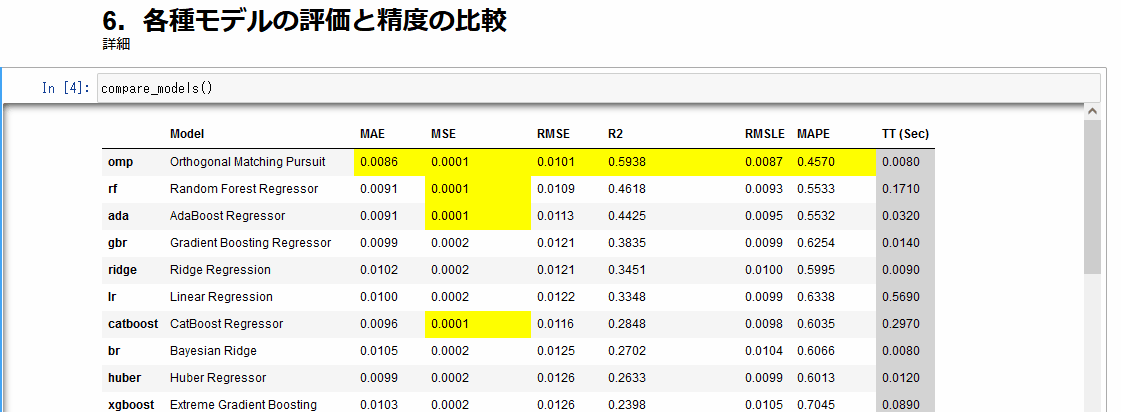Click the TT value 0.5690
This screenshot has width=1121, height=412.
(x=901, y=297)
